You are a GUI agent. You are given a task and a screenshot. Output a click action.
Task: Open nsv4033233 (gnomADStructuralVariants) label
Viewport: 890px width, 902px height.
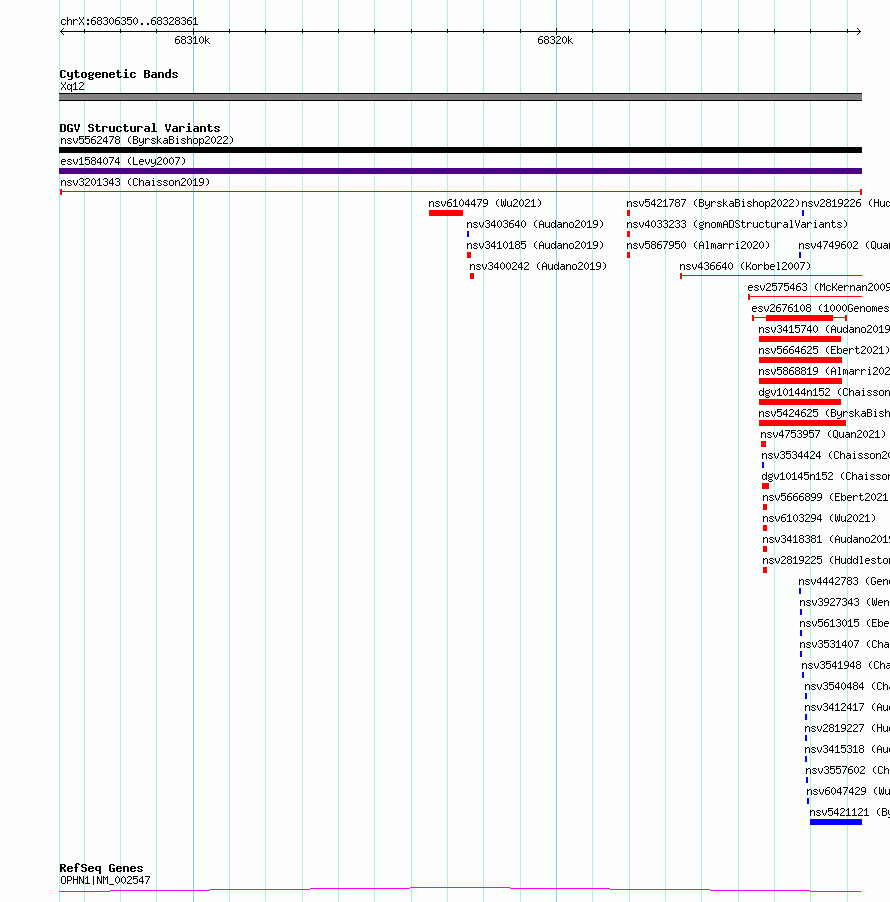pyautogui.click(x=737, y=224)
